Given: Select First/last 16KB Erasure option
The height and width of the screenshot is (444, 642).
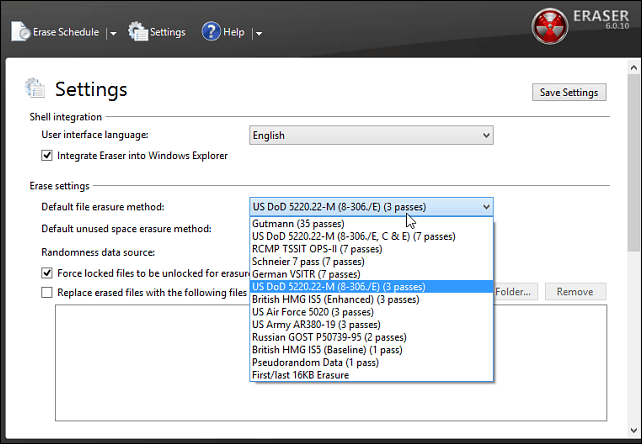Looking at the screenshot, I should pos(371,375).
